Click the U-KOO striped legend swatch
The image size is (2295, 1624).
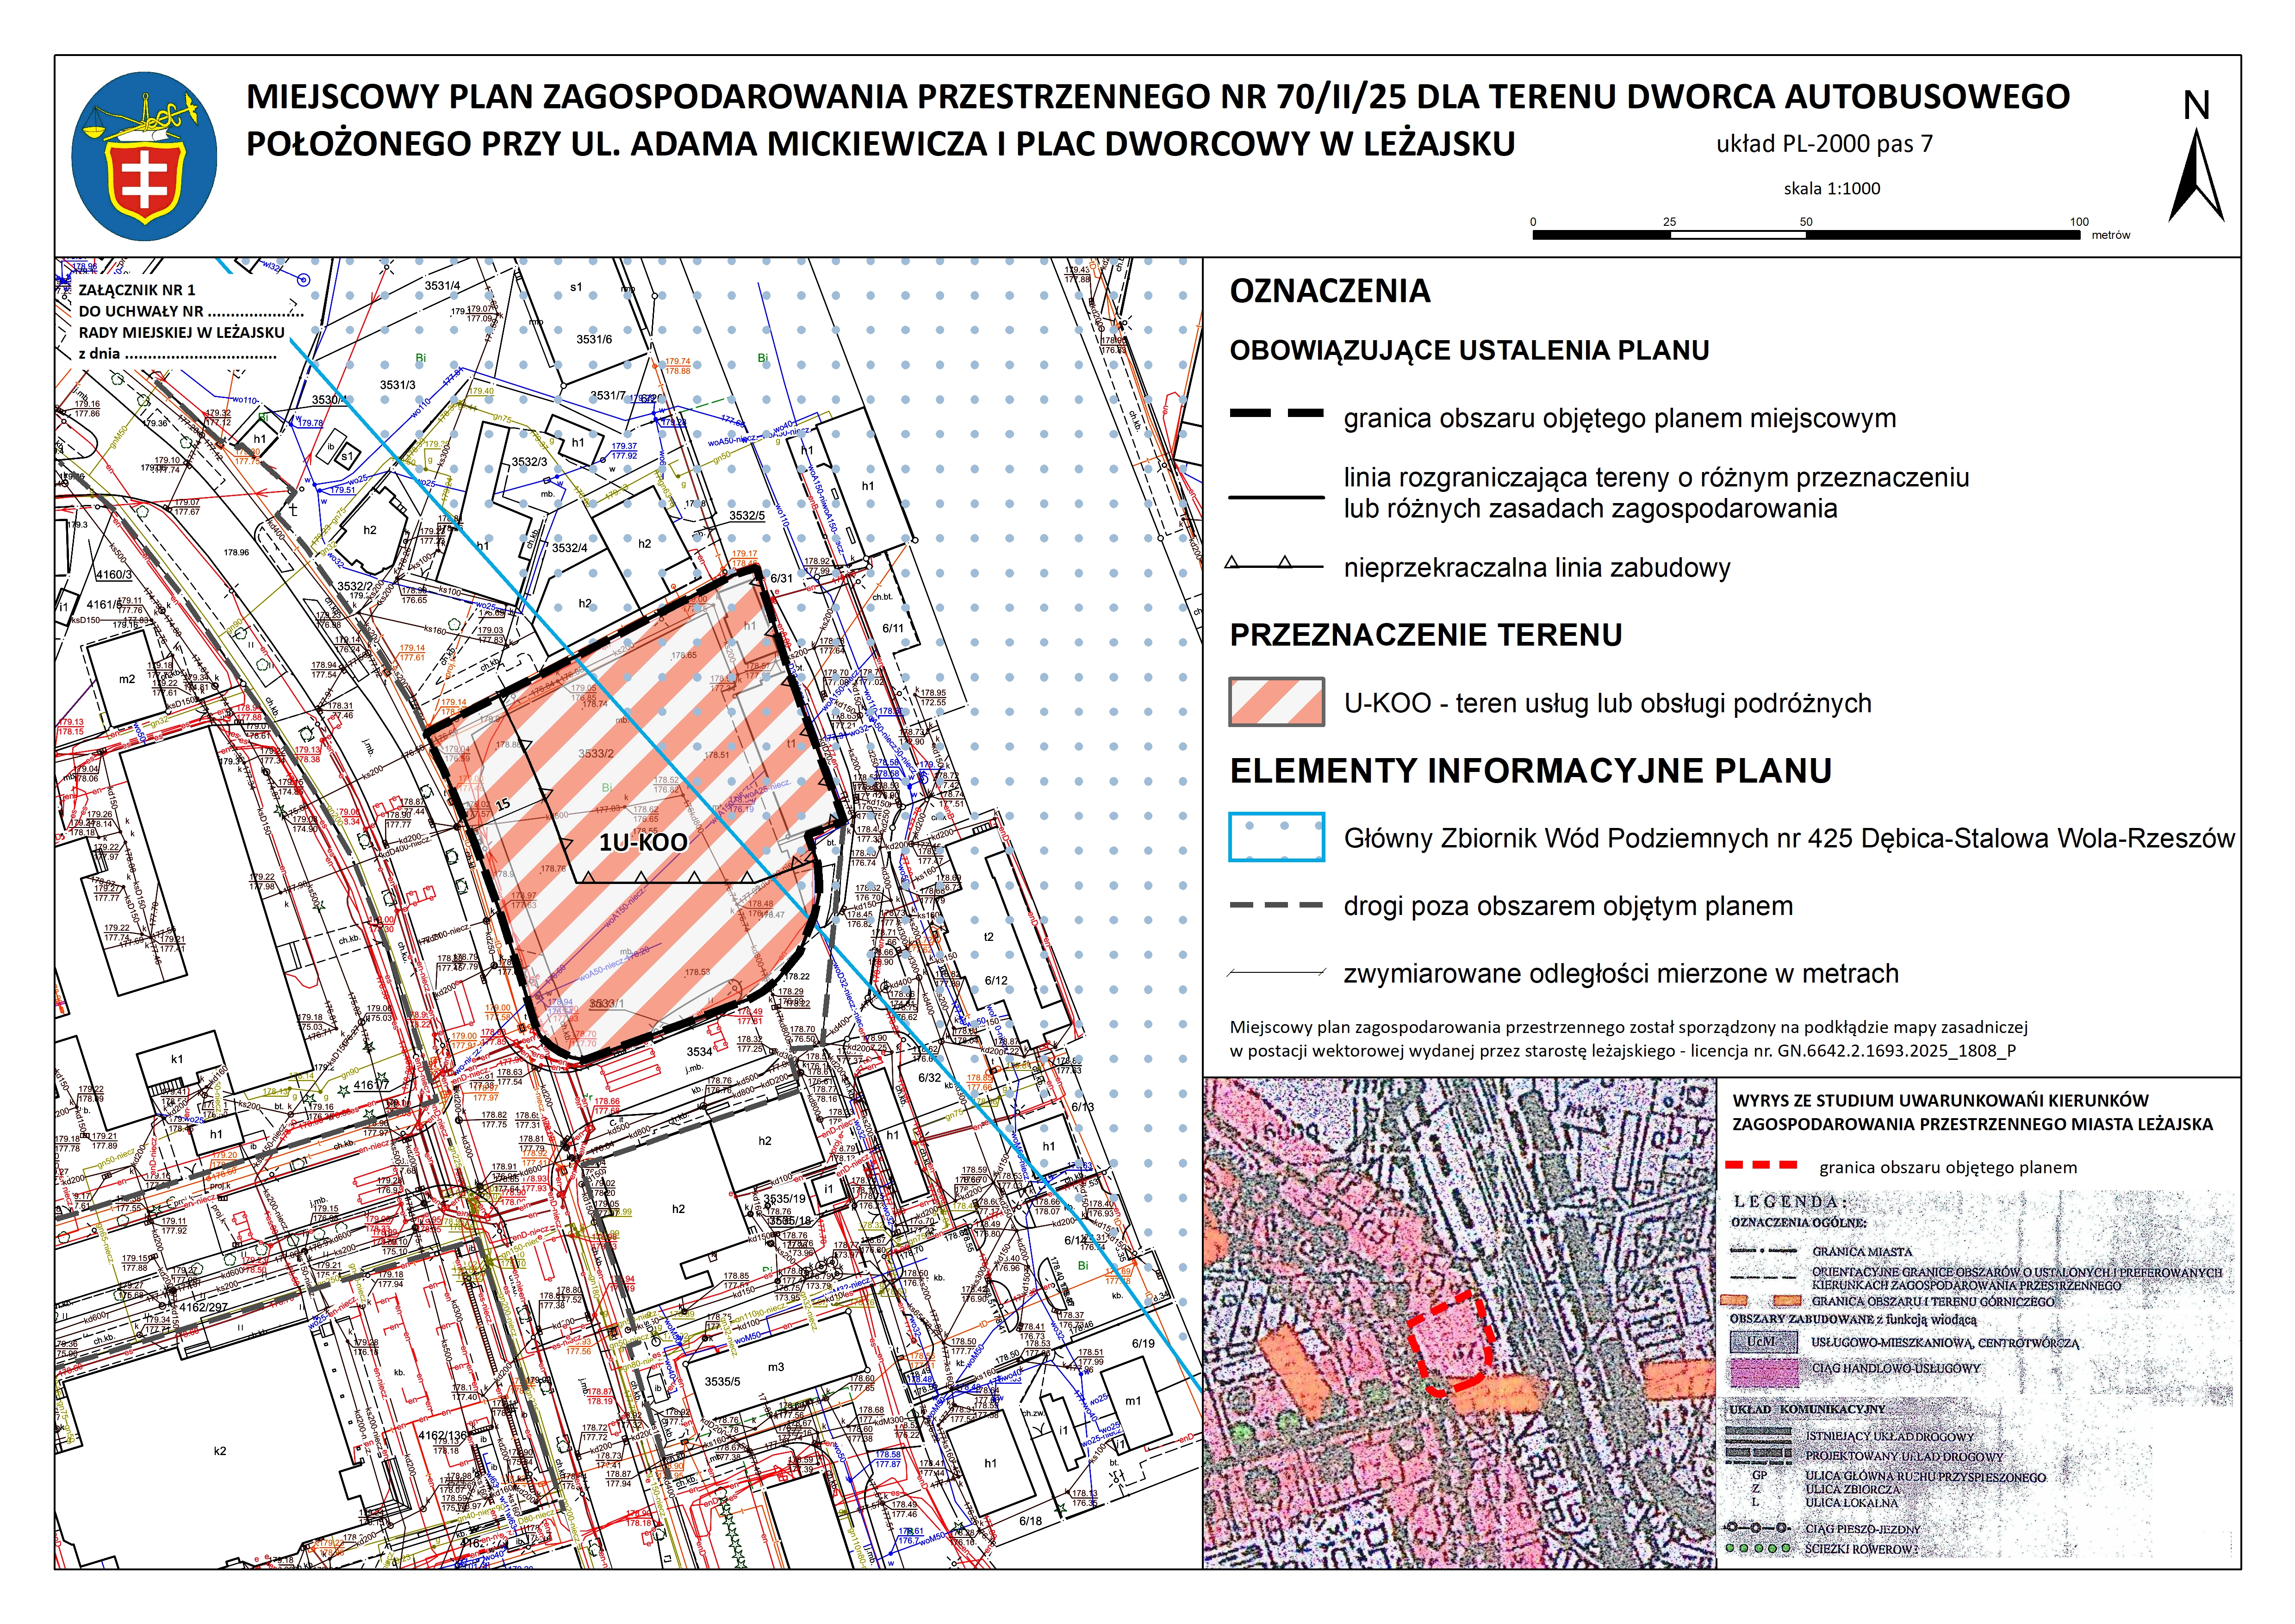pos(1277,702)
